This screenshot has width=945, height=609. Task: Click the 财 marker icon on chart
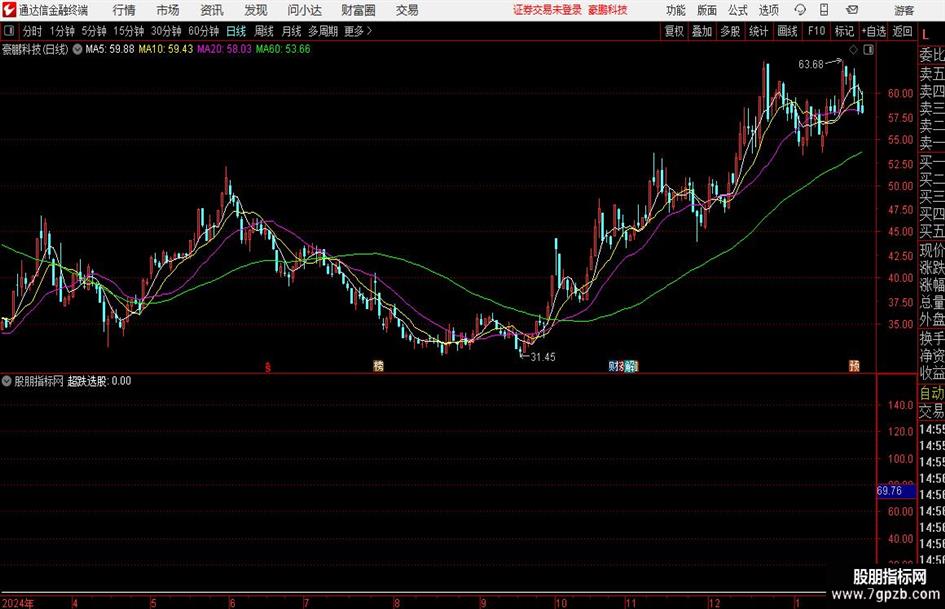pos(614,366)
